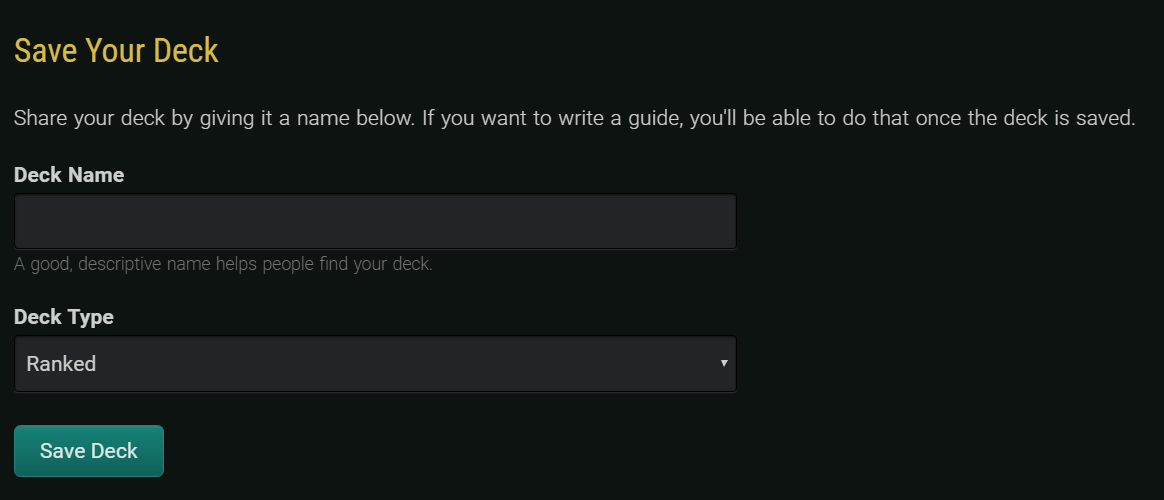This screenshot has width=1164, height=500.
Task: Expand the combo box showing Ranked
Action: pos(375,363)
